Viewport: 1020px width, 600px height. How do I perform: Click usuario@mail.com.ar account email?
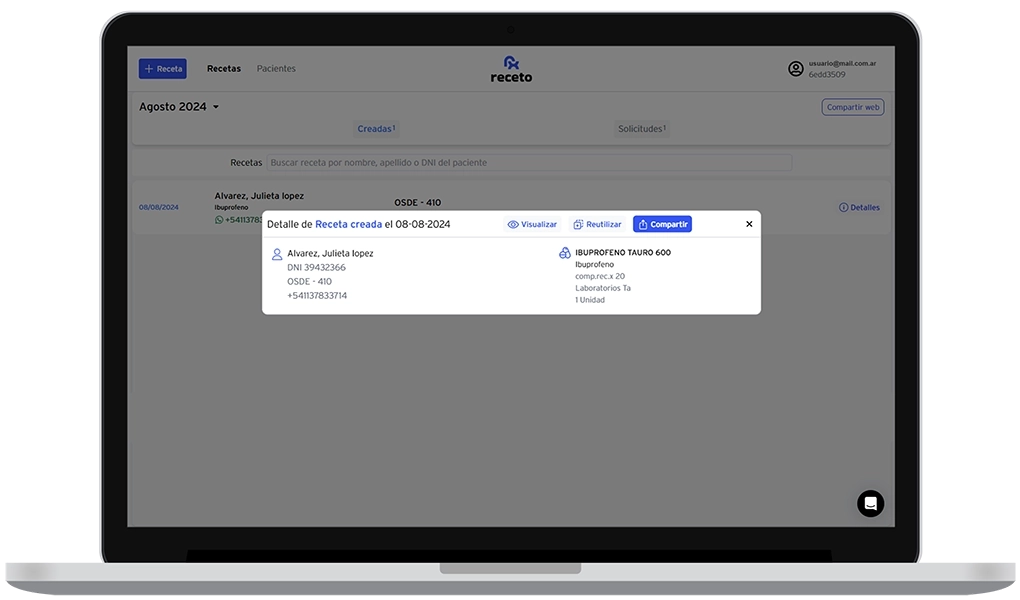tap(842, 64)
